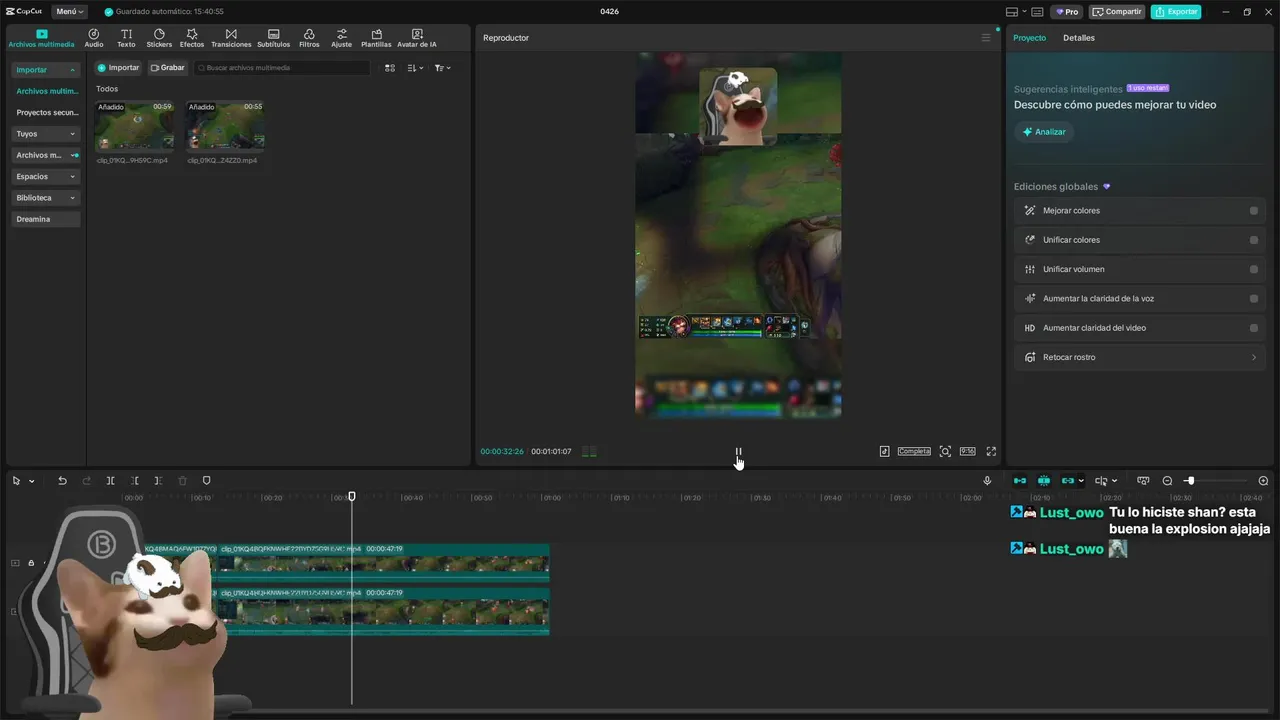Screen dimensions: 1280x720
Task: Open the Ajuste panel
Action: (x=342, y=38)
